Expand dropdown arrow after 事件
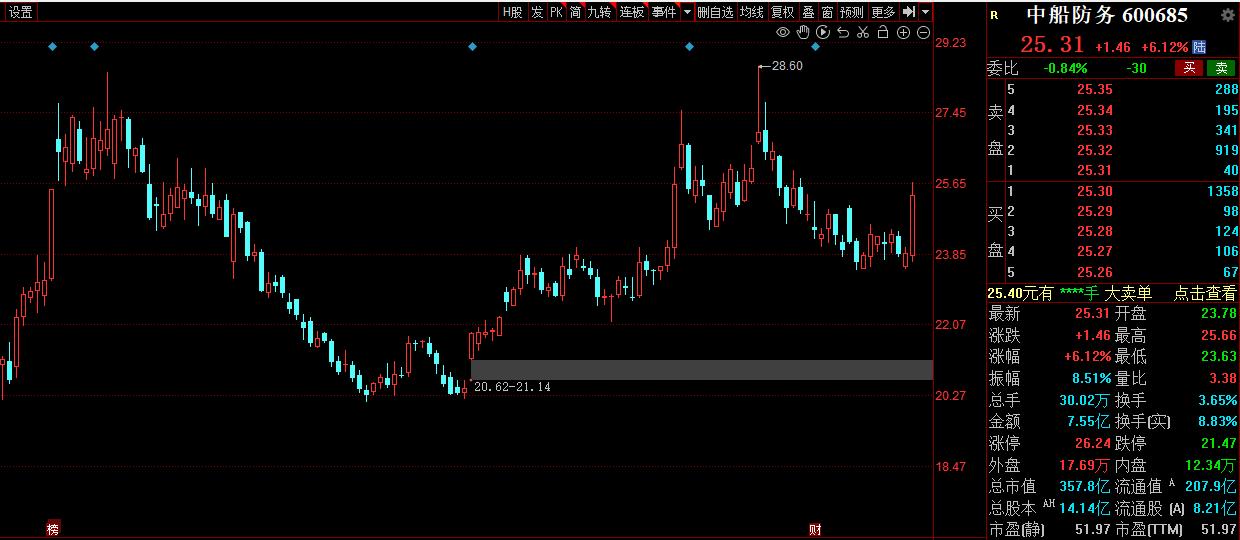 tap(687, 12)
